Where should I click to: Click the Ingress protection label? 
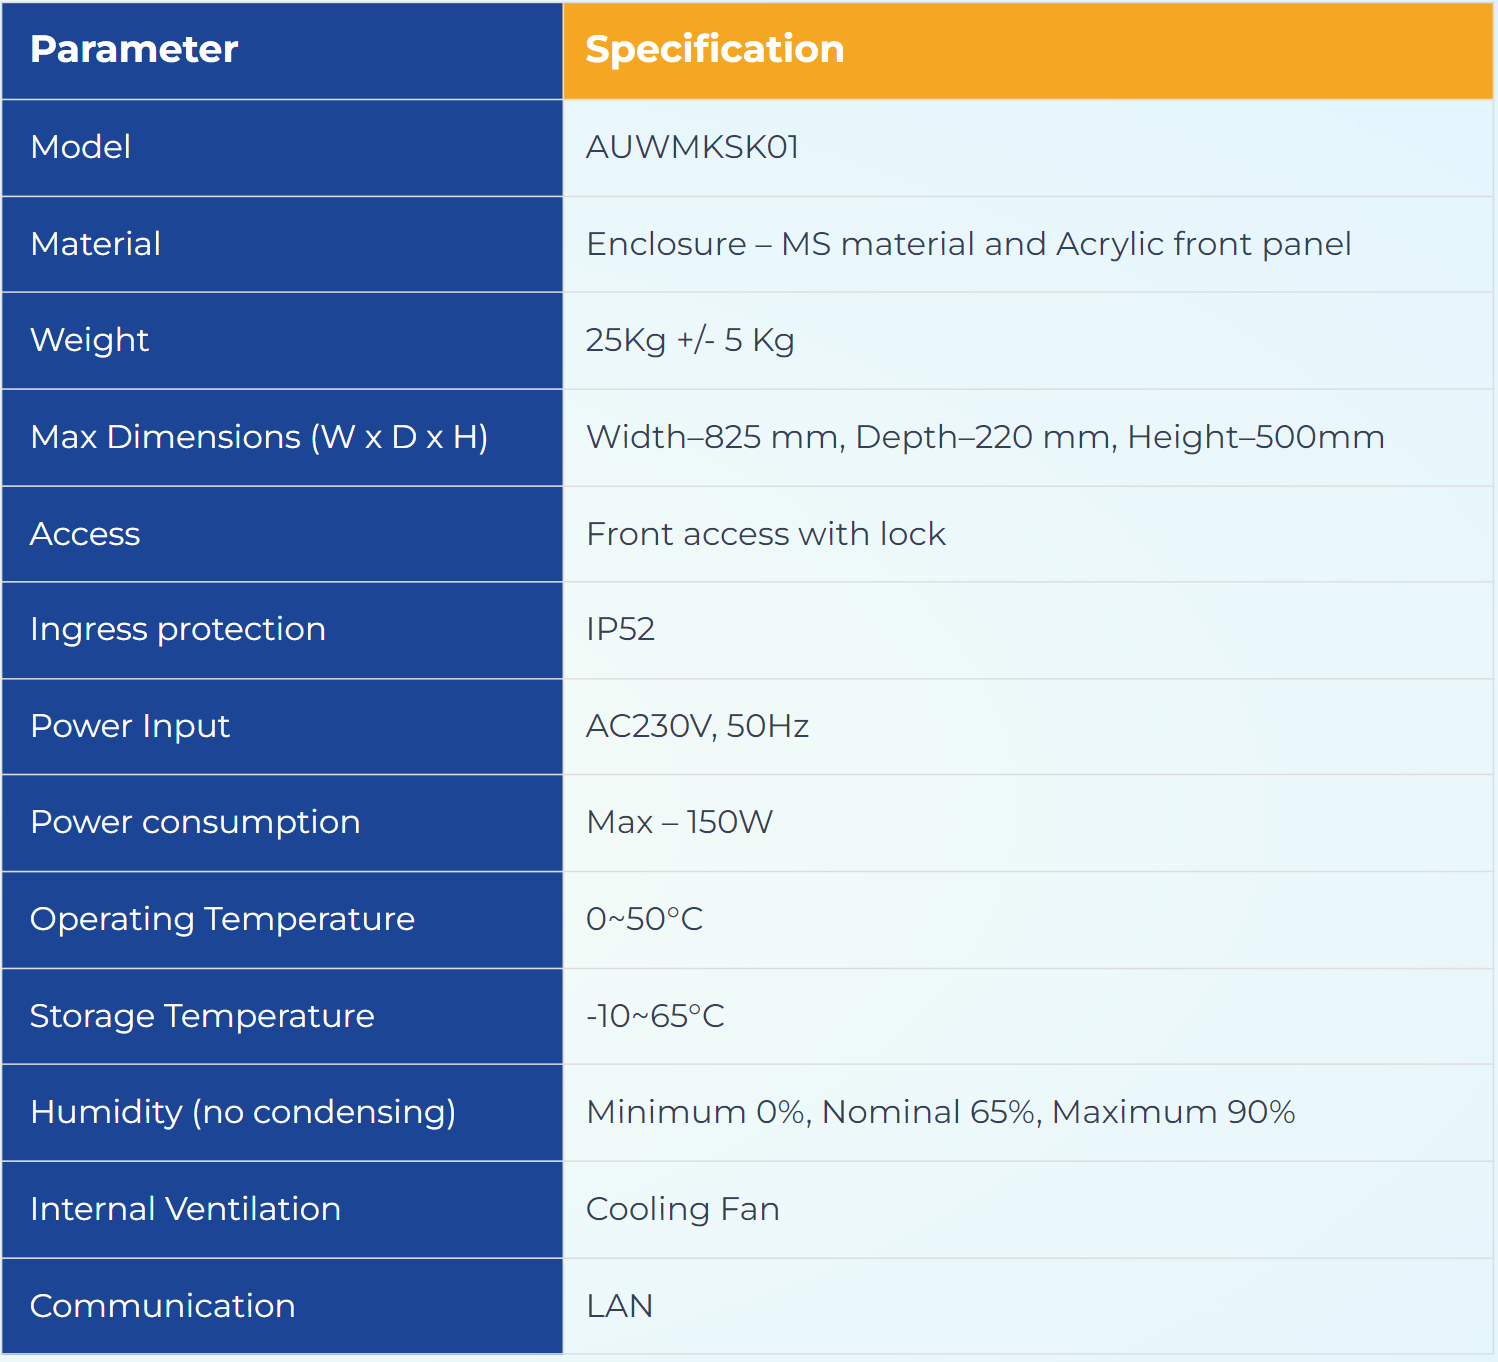tap(178, 629)
